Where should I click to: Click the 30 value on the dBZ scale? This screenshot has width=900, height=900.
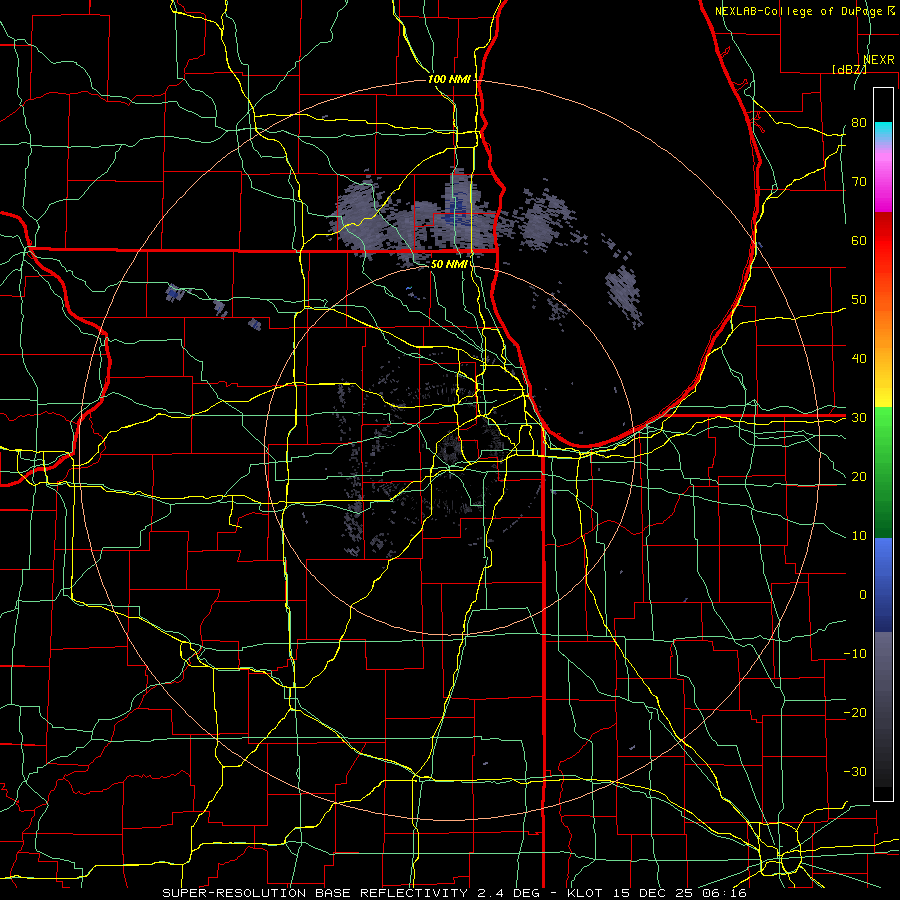(x=859, y=418)
